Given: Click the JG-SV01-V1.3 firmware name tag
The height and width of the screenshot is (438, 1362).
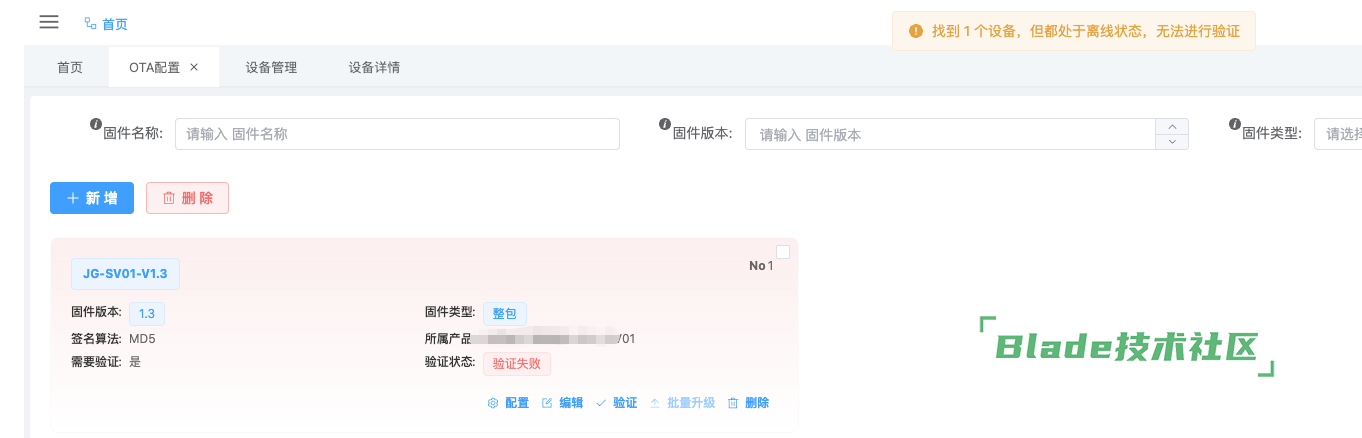Looking at the screenshot, I should pos(125,274).
